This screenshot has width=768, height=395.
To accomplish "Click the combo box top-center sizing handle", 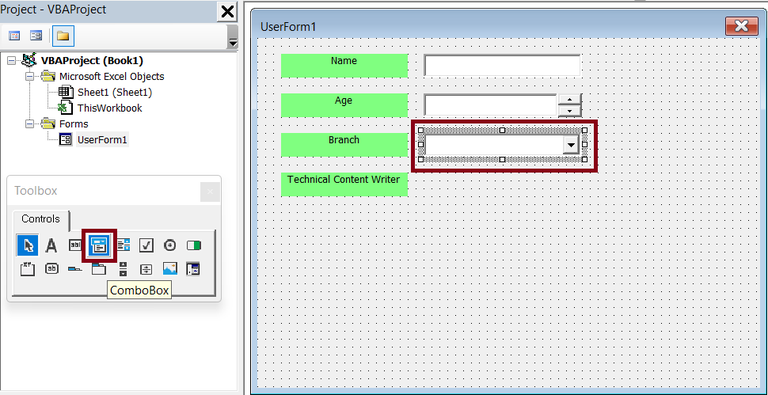I will [502, 130].
